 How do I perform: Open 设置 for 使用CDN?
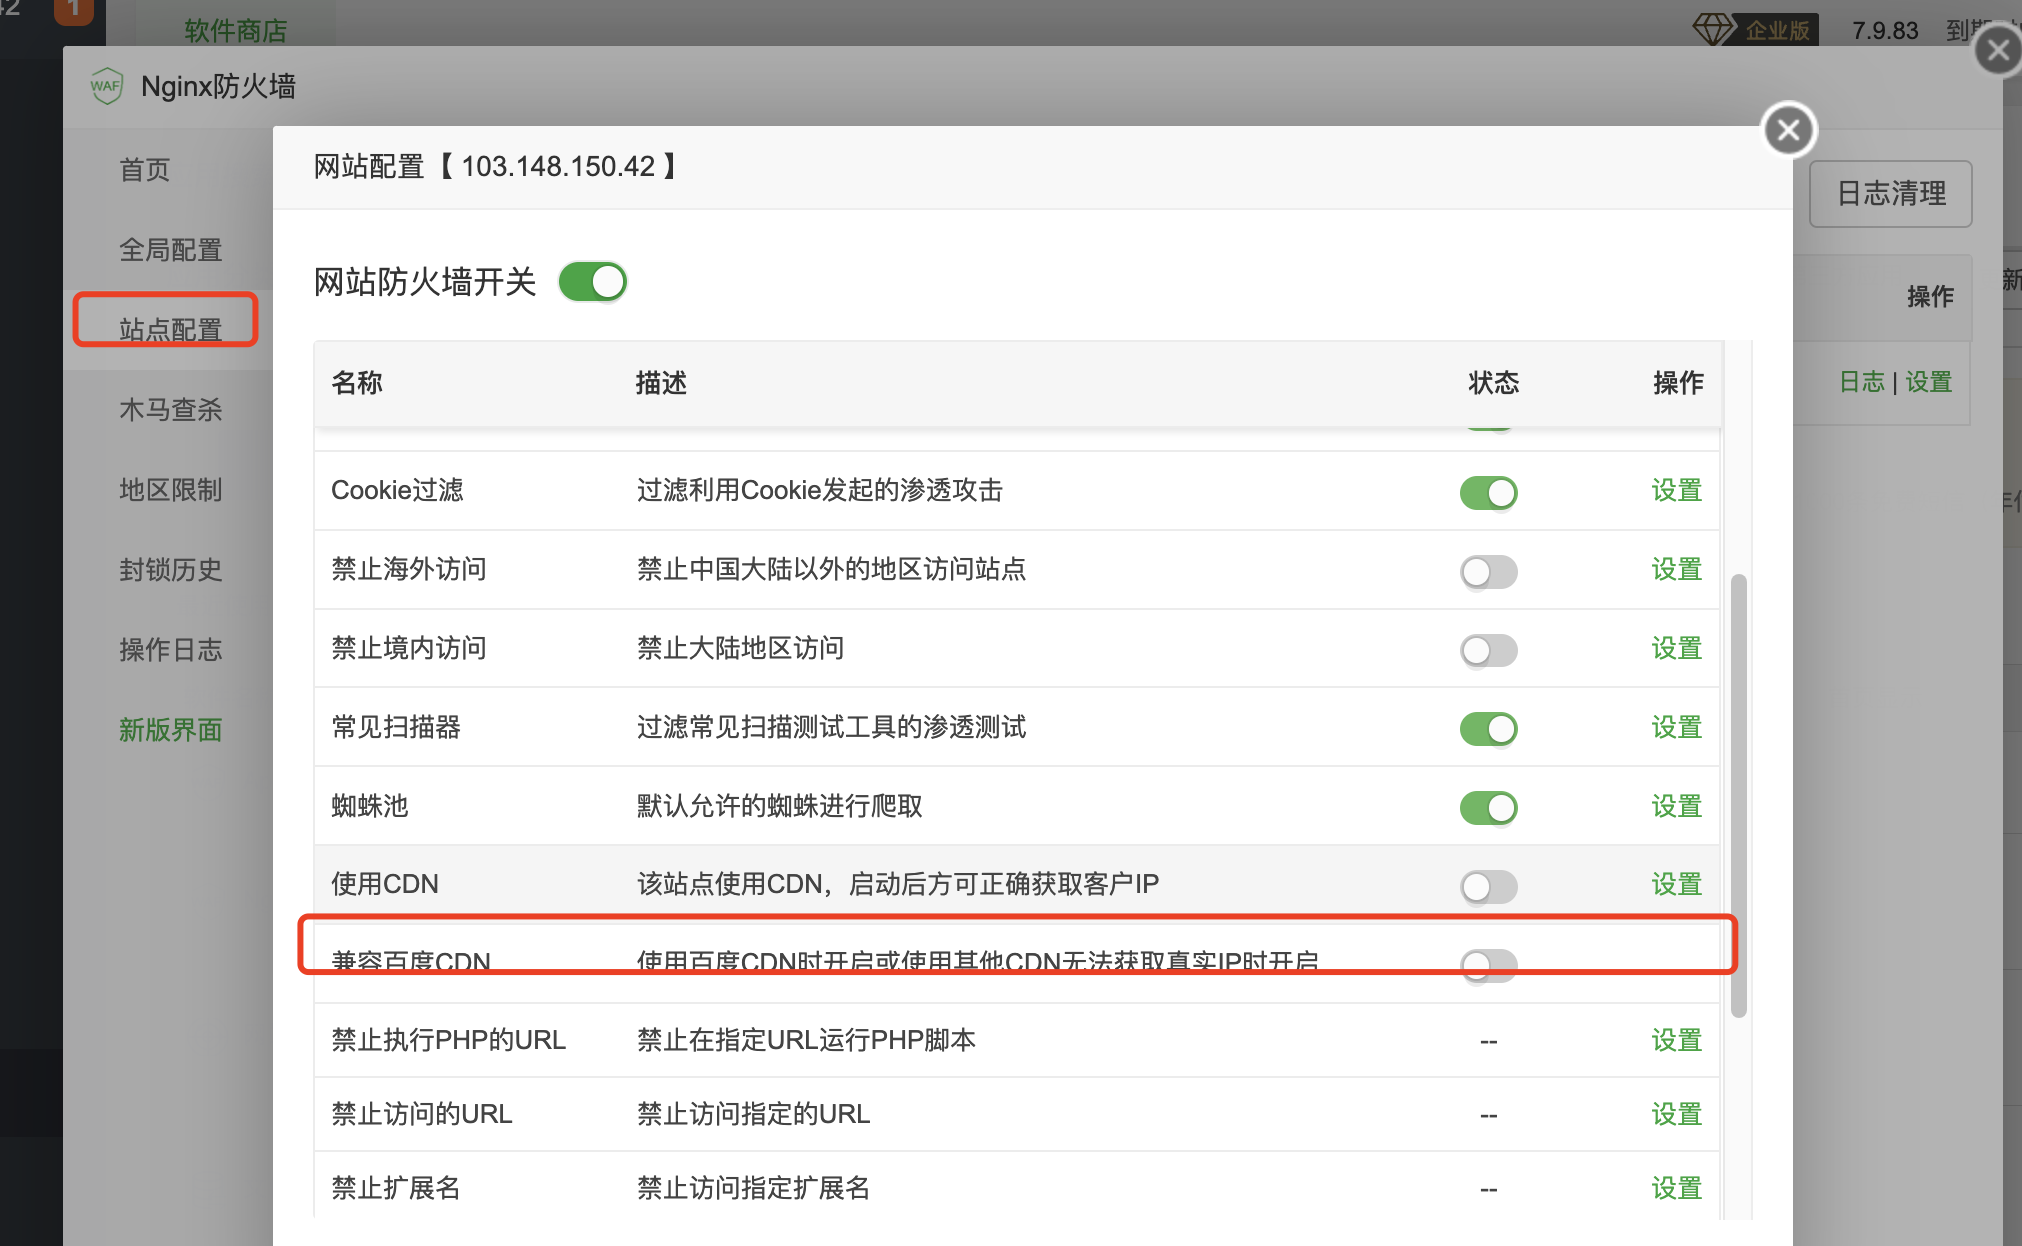[x=1676, y=884]
